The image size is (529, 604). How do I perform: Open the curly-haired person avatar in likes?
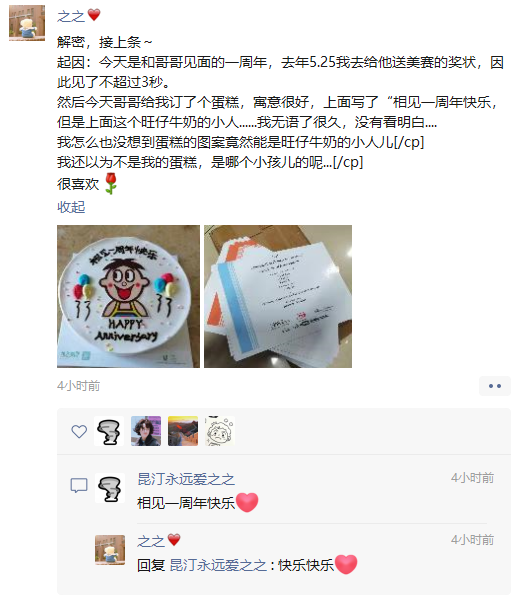coord(146,431)
